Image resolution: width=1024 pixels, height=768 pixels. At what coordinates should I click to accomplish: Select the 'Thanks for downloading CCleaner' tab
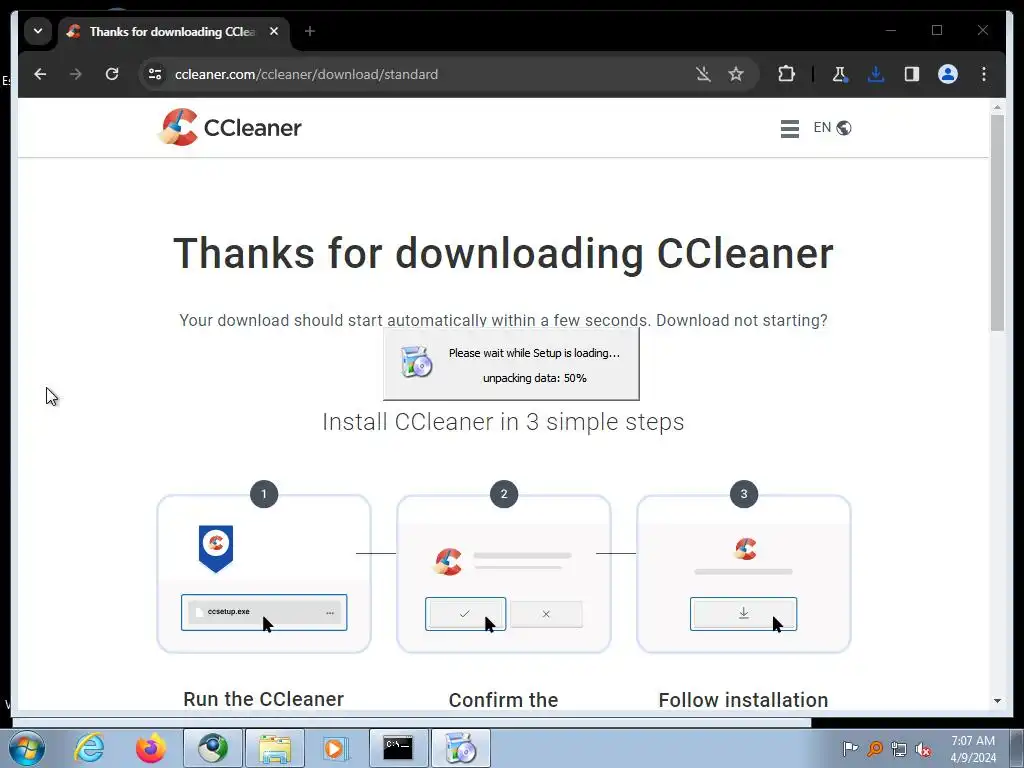pyautogui.click(x=172, y=31)
